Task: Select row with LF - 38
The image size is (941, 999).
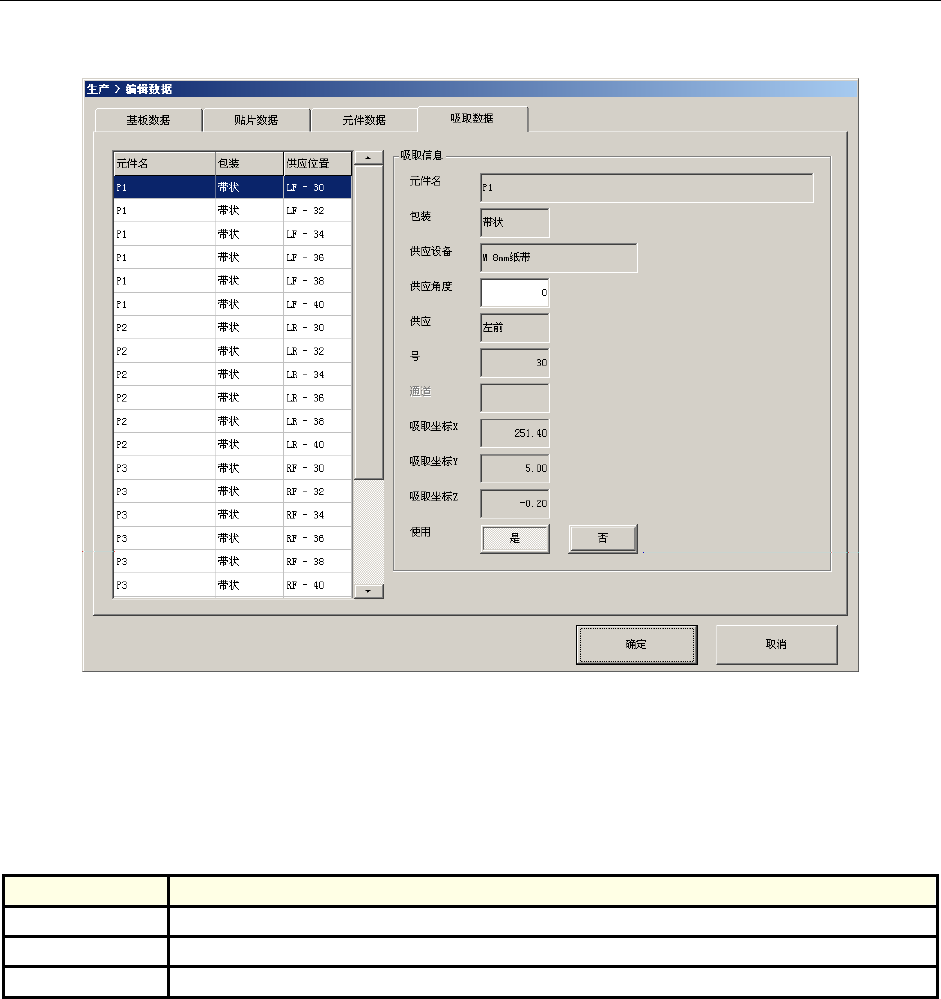Action: [233, 281]
